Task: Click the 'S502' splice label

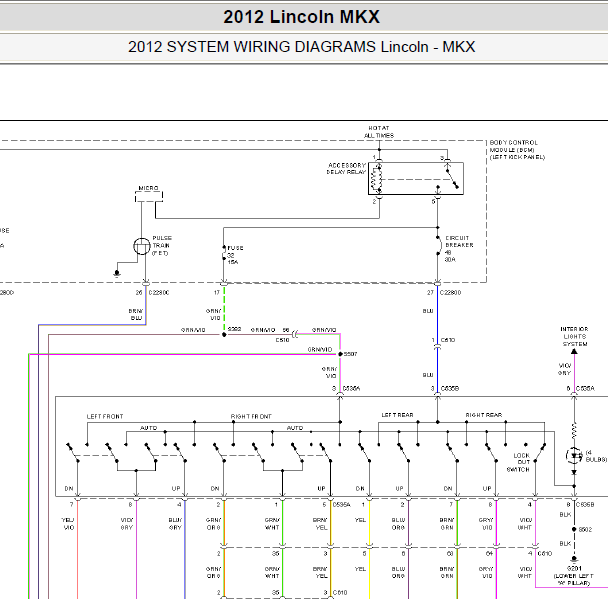Action: pos(586,530)
